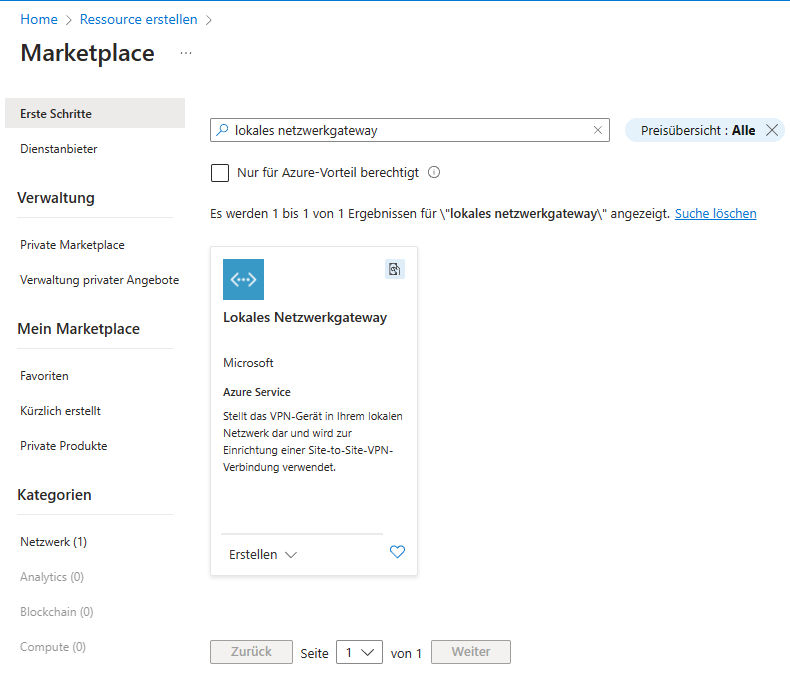Add Lokales Netzwerkgateway to favorites via heart
The image size is (790, 677).
click(x=397, y=552)
